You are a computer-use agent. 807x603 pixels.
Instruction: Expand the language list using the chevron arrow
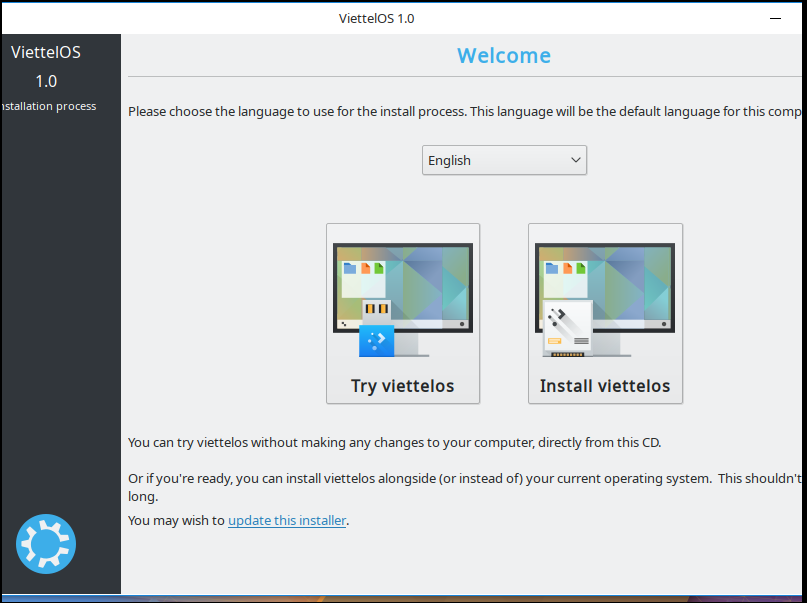pyautogui.click(x=576, y=160)
